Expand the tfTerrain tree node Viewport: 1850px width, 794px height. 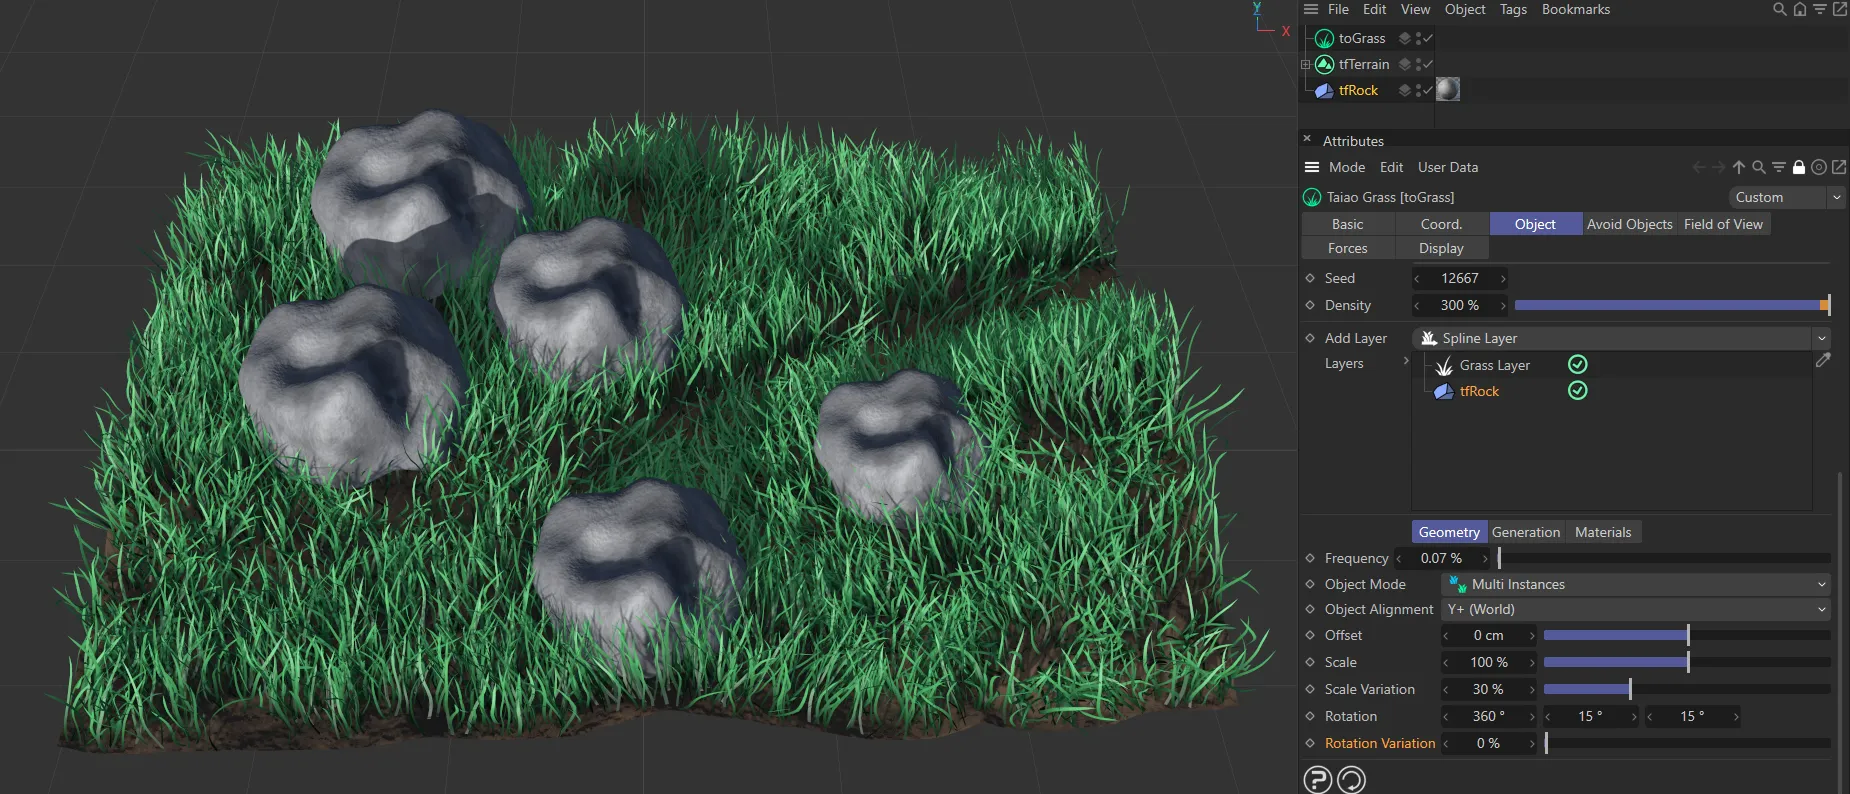coord(1305,64)
